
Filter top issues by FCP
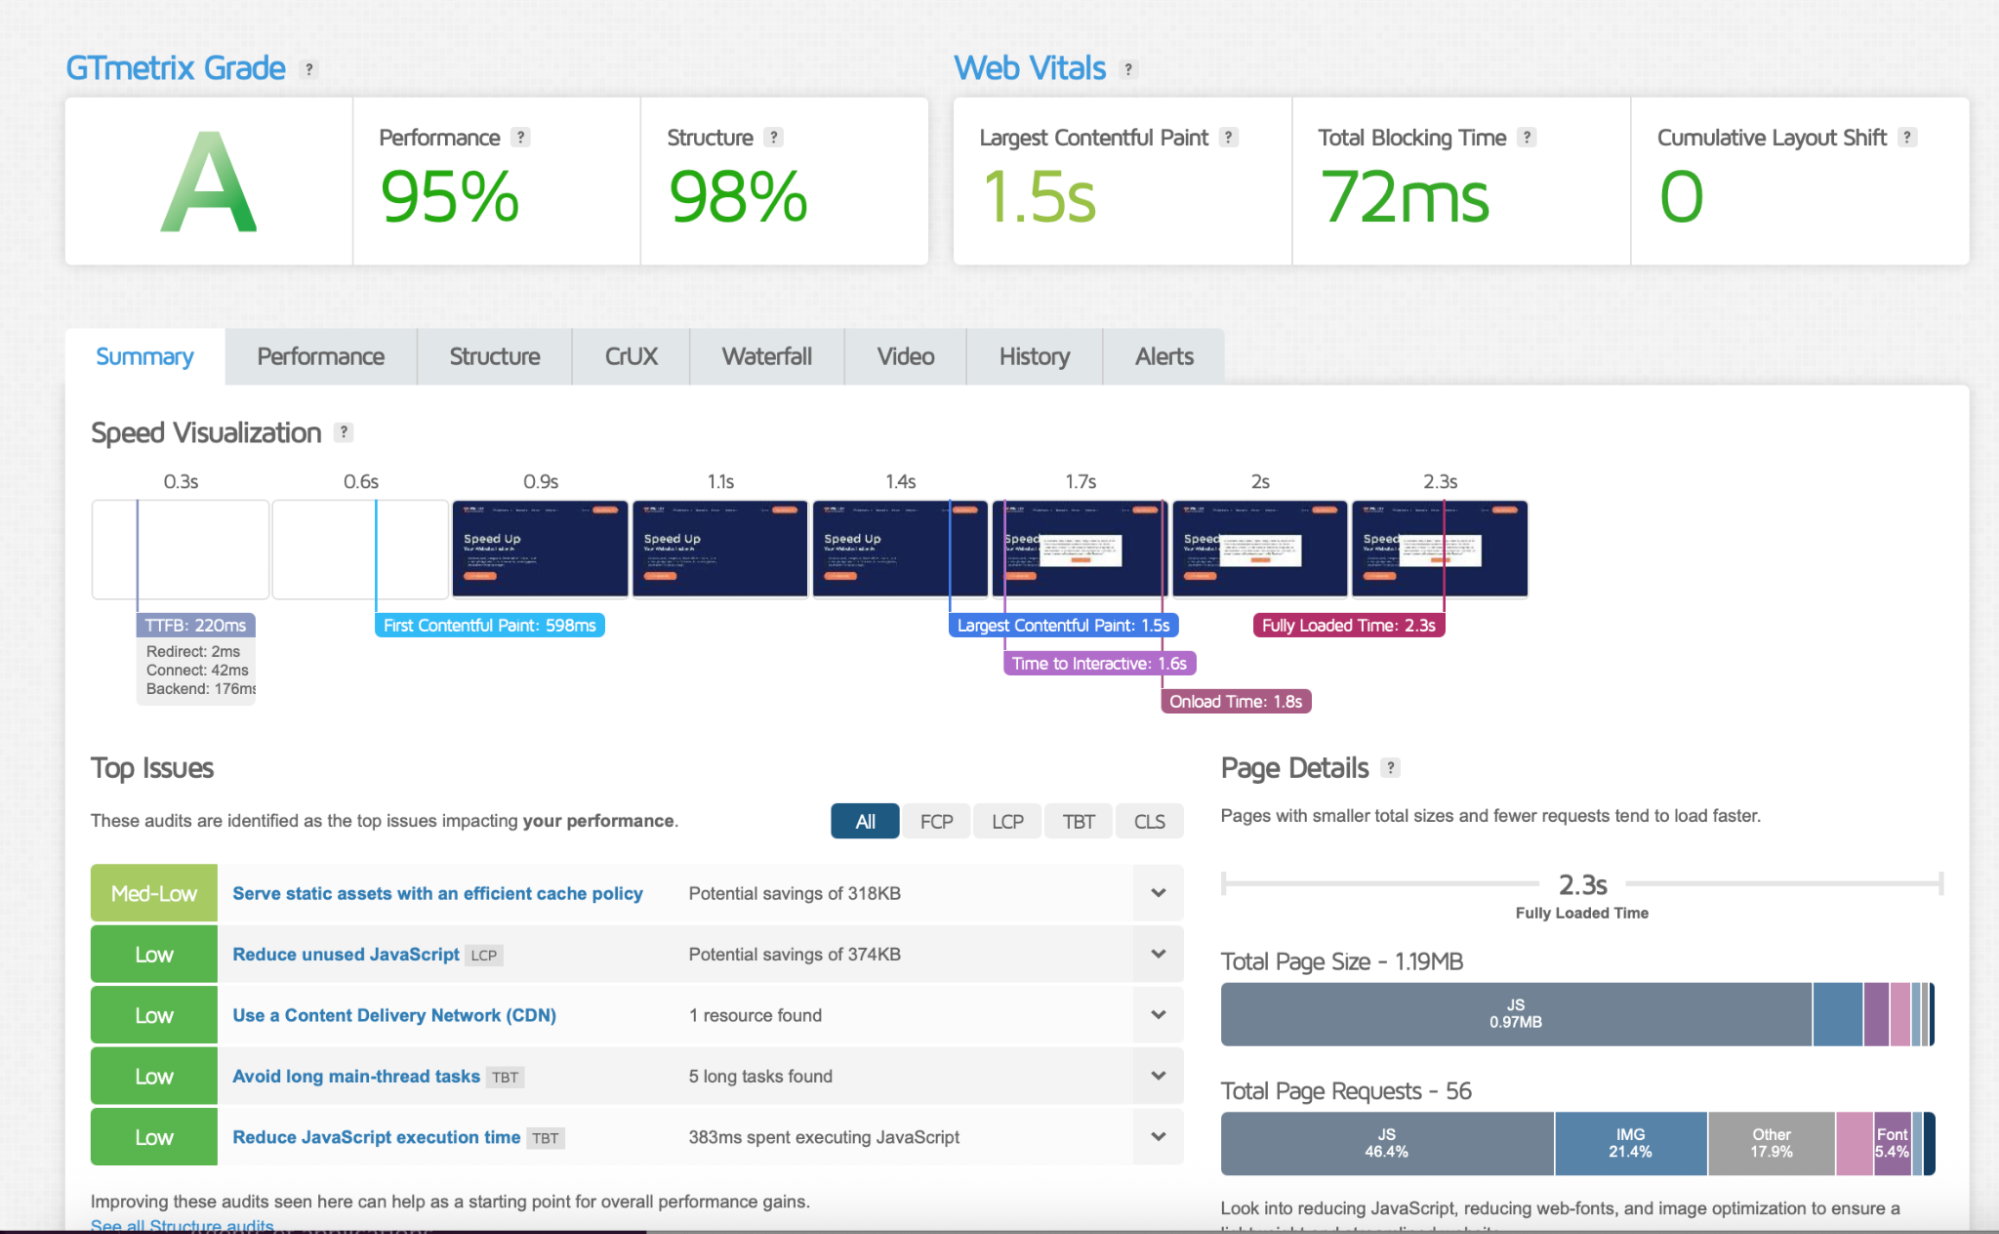[x=936, y=821]
